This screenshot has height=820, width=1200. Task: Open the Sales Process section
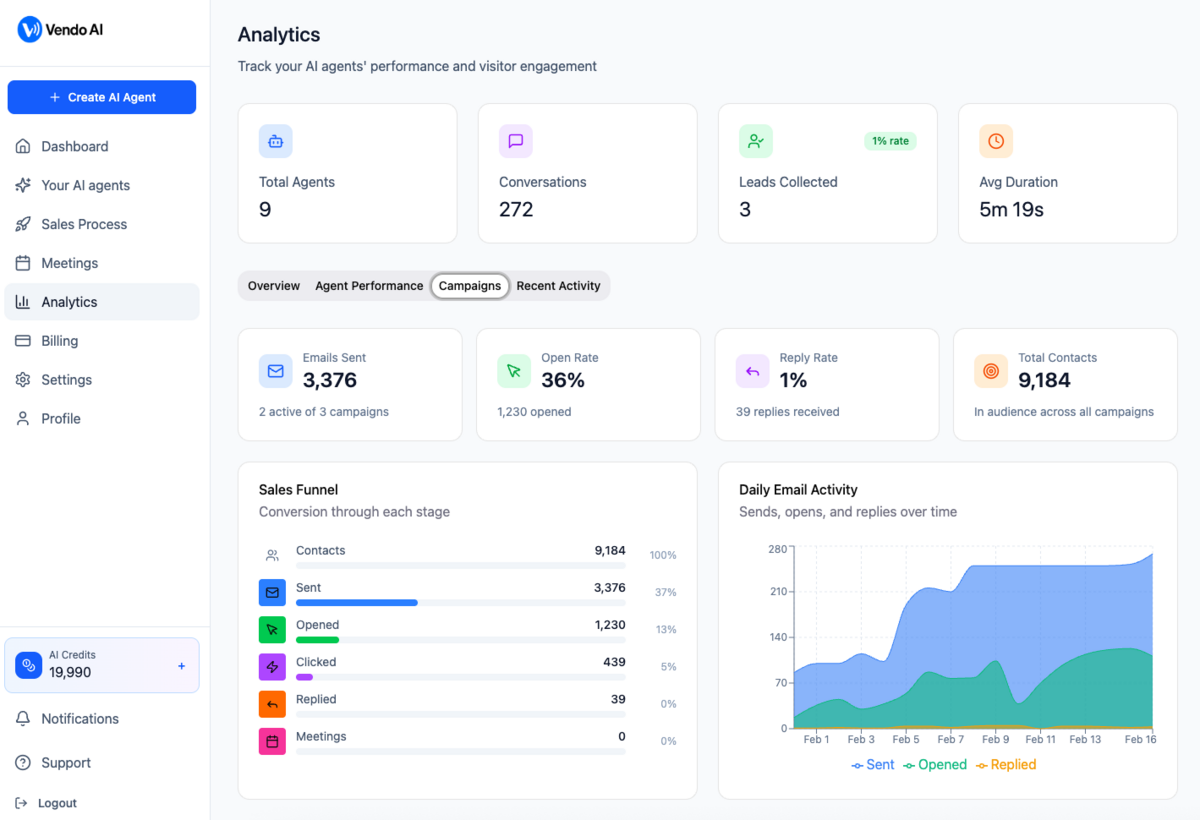click(85, 224)
